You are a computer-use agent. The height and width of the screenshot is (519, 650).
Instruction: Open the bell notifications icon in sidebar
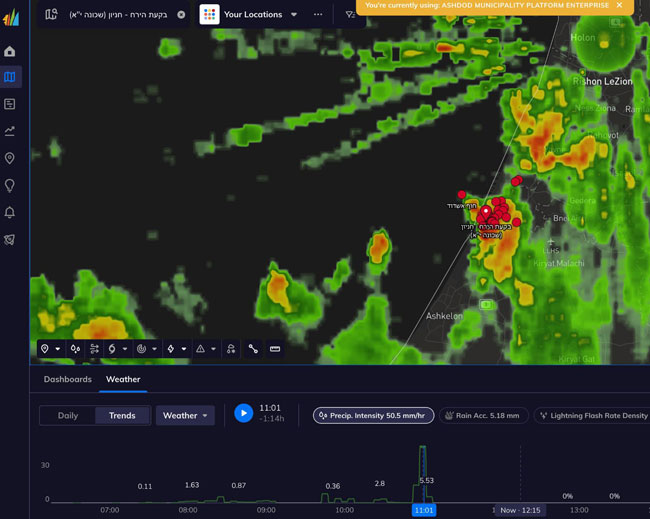[10, 213]
